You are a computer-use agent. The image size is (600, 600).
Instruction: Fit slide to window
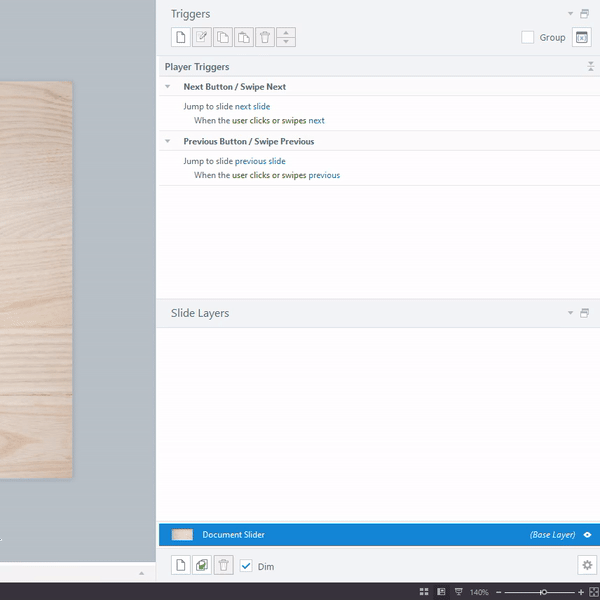593,592
